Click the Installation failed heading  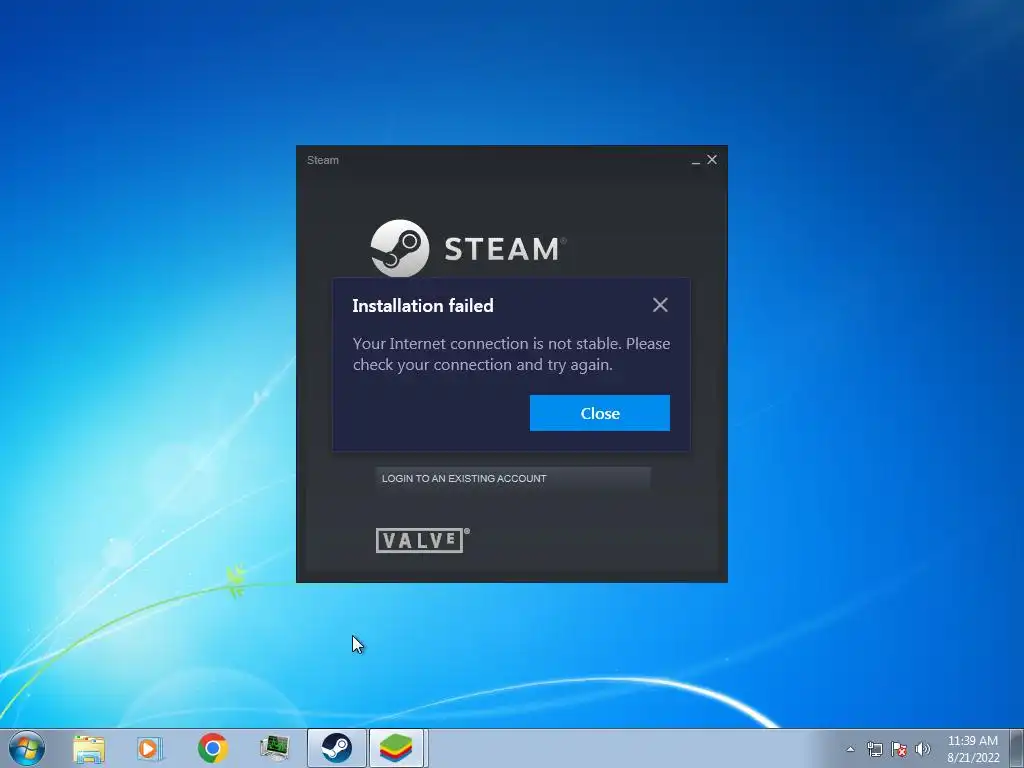coord(423,306)
